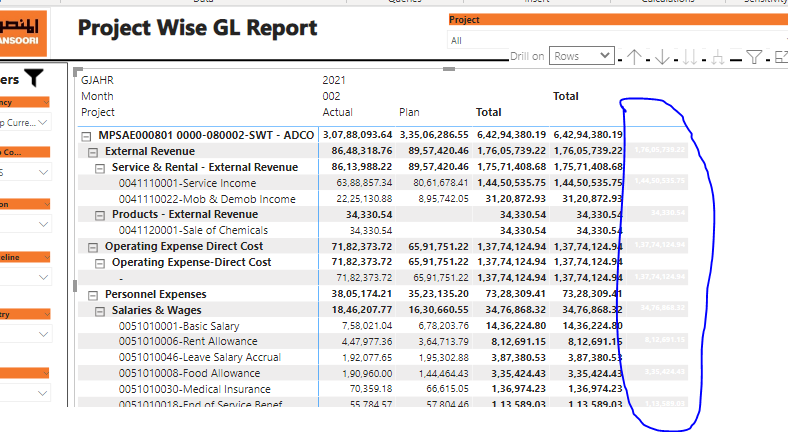
Task: Click the GJAHR field label
Action: point(97,80)
